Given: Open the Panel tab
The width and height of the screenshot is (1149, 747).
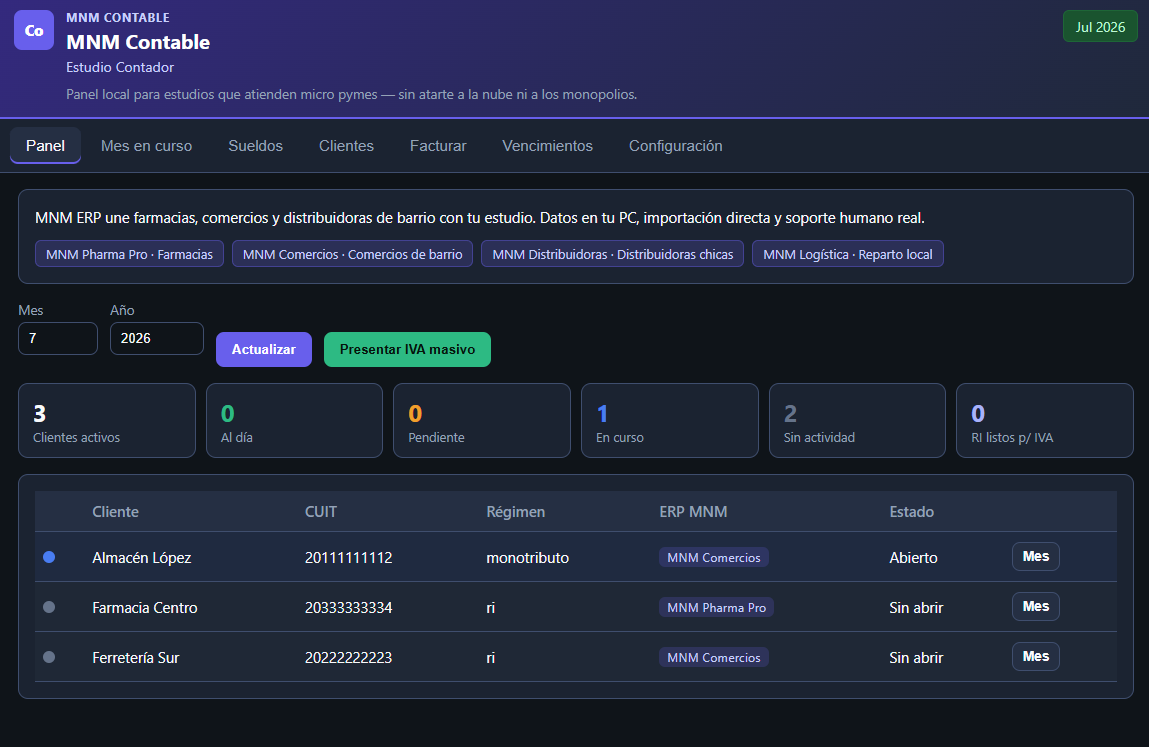Looking at the screenshot, I should (x=45, y=146).
